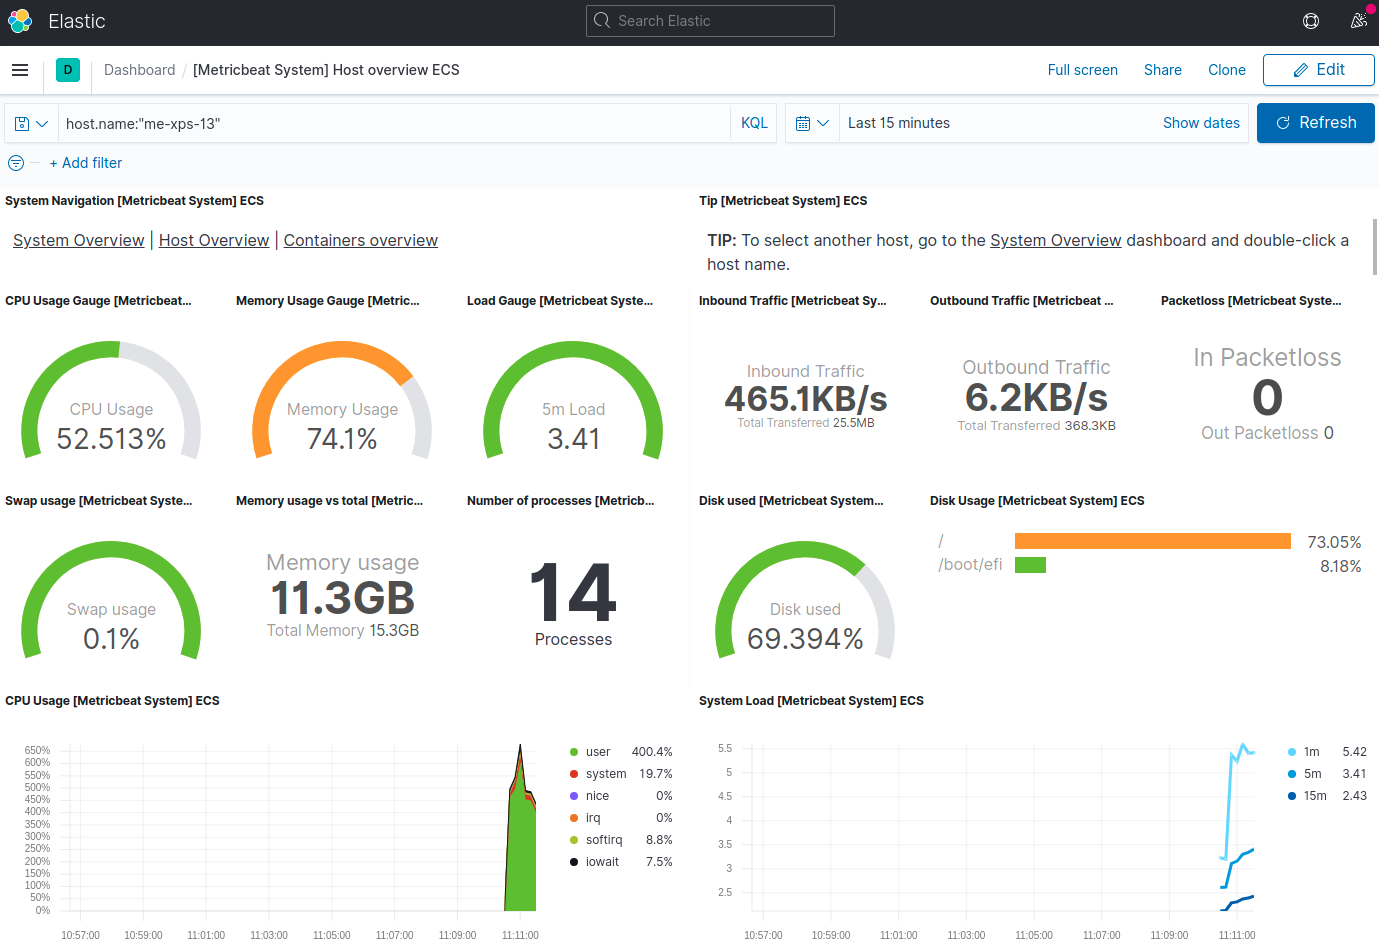
Task: Click the Disk used gauge 69.394%
Action: (x=805, y=600)
